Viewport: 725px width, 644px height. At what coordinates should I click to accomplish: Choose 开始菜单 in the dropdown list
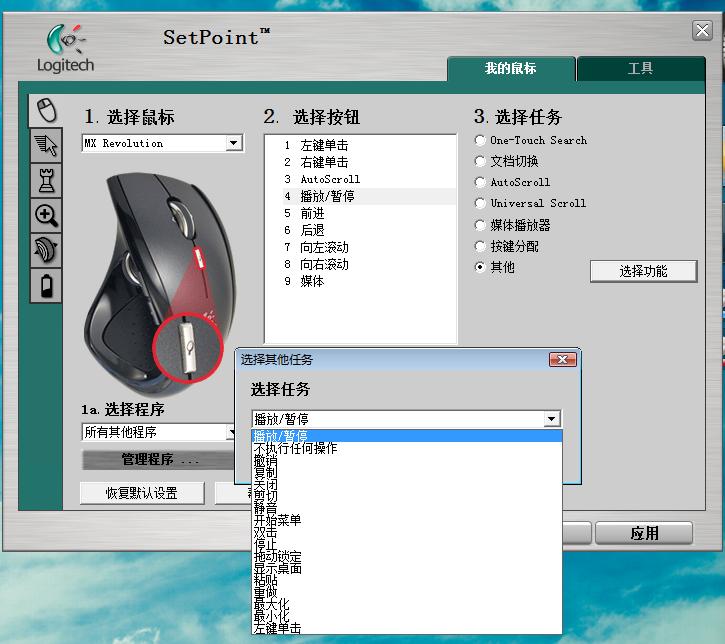[x=407, y=520]
